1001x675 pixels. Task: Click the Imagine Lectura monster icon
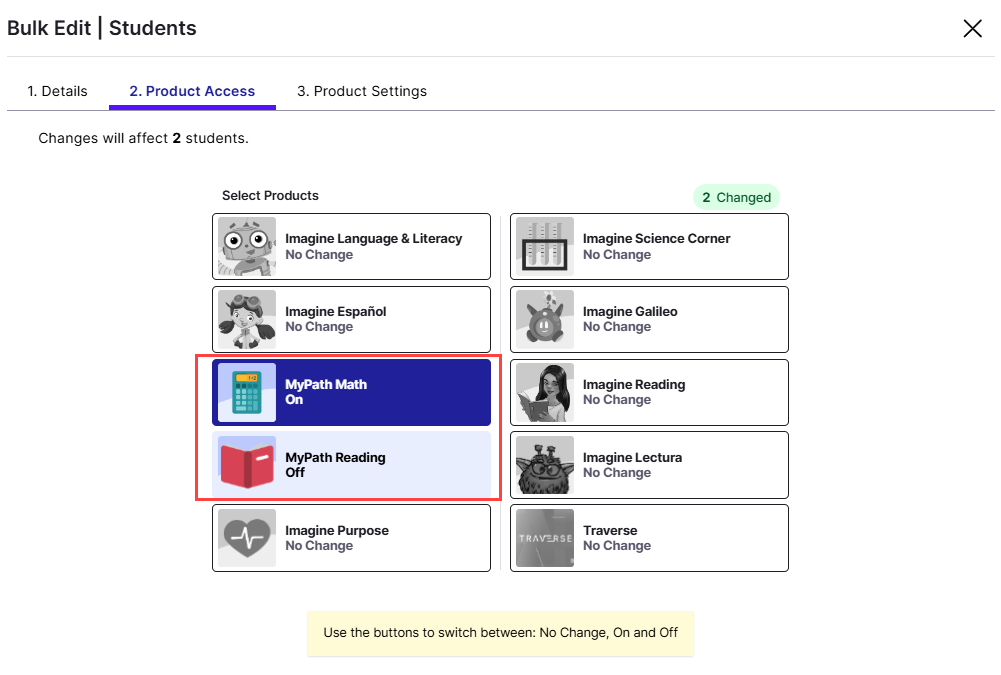pyautogui.click(x=545, y=465)
